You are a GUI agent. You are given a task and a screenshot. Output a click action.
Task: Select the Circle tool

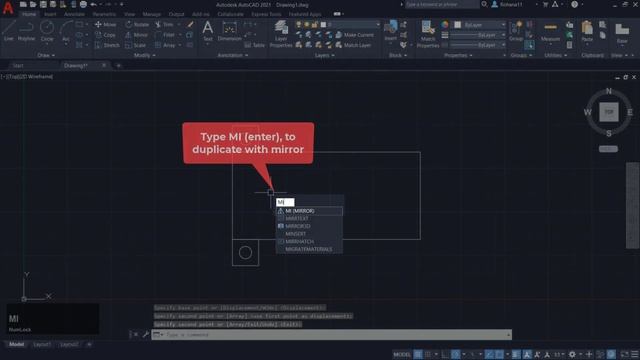click(47, 31)
